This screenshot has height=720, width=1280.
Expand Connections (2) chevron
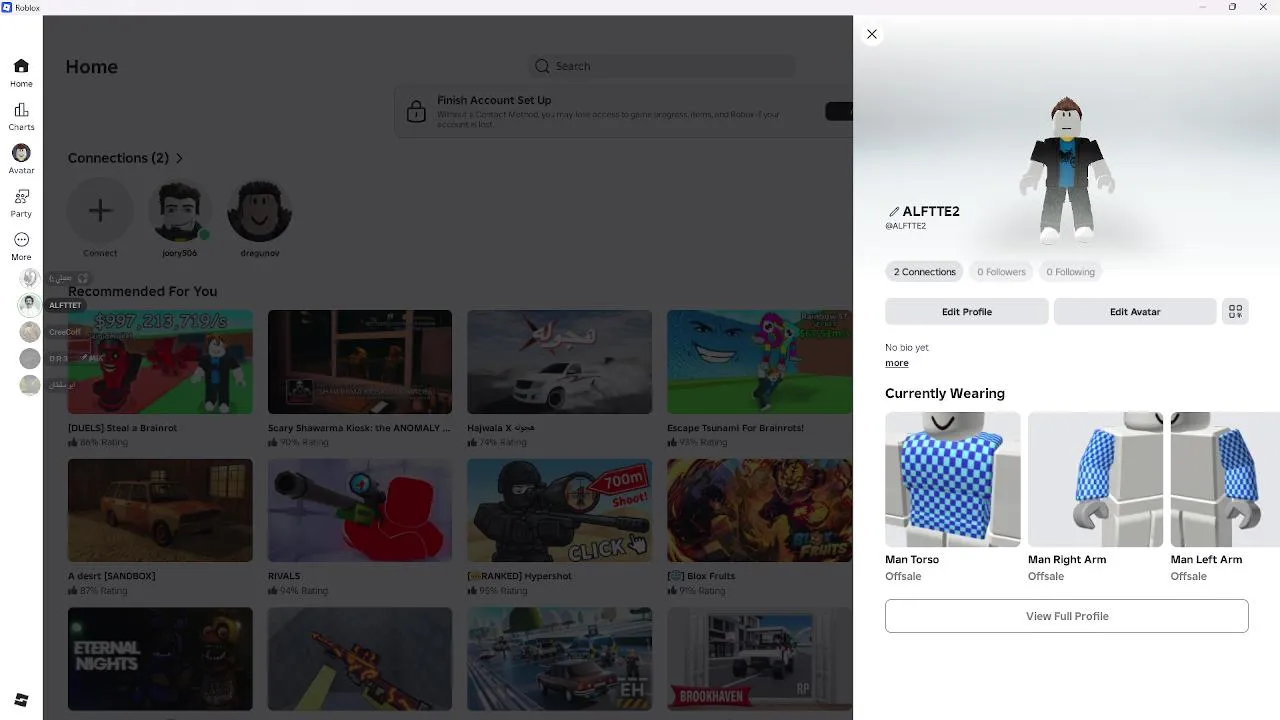click(179, 158)
